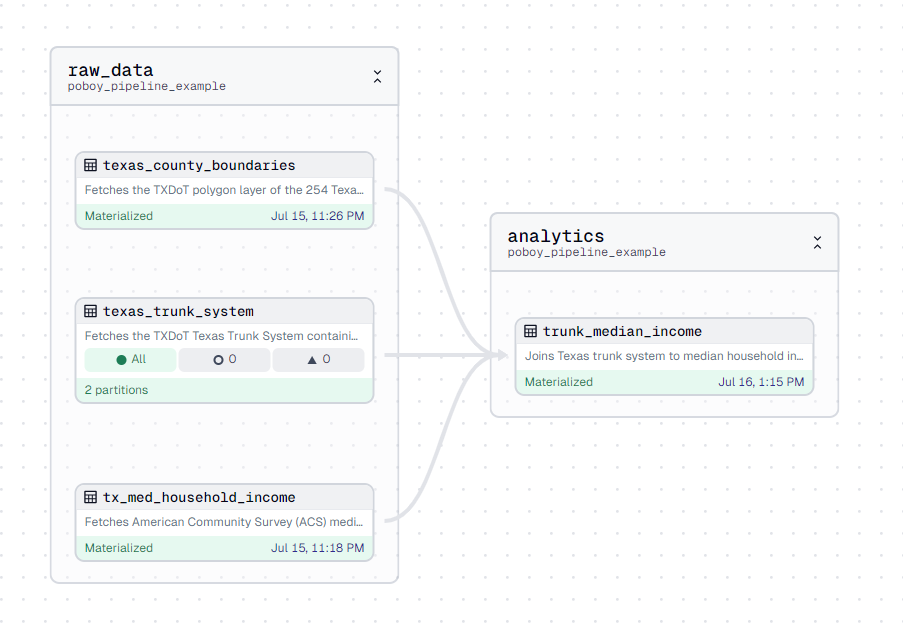Viewport: 903px width, 624px height.
Task: Click the table icon next to tx_med_household_income
Action: click(91, 497)
